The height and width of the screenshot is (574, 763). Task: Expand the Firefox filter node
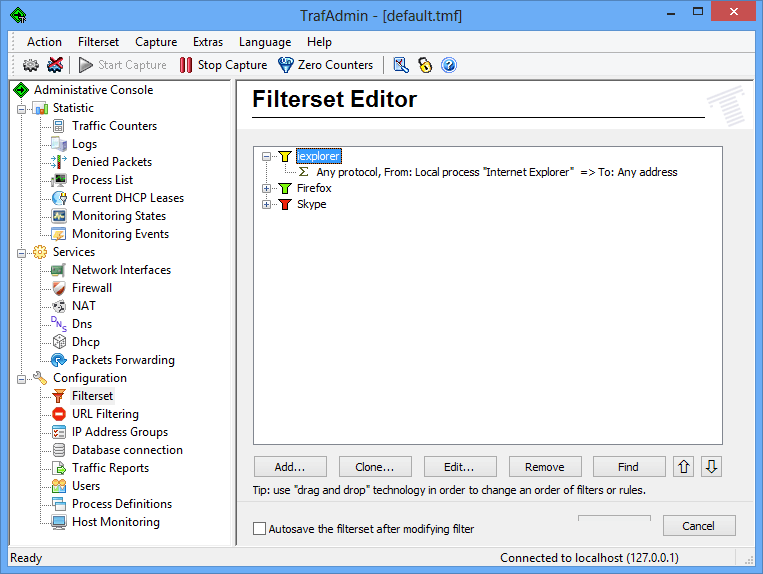pyautogui.click(x=266, y=188)
